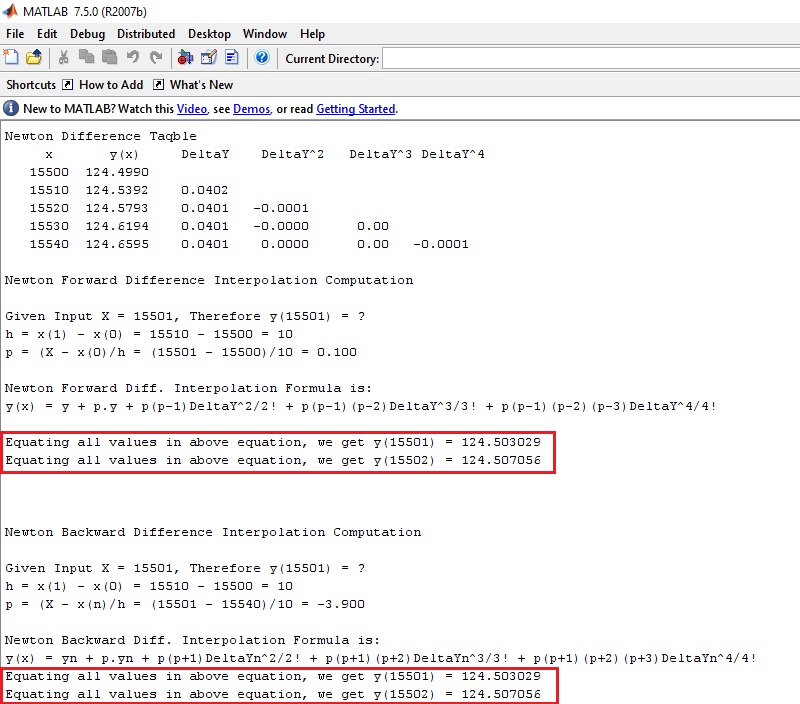Launch Simulink from the toolbar icon
Image resolution: width=800 pixels, height=704 pixels.
tap(185, 58)
